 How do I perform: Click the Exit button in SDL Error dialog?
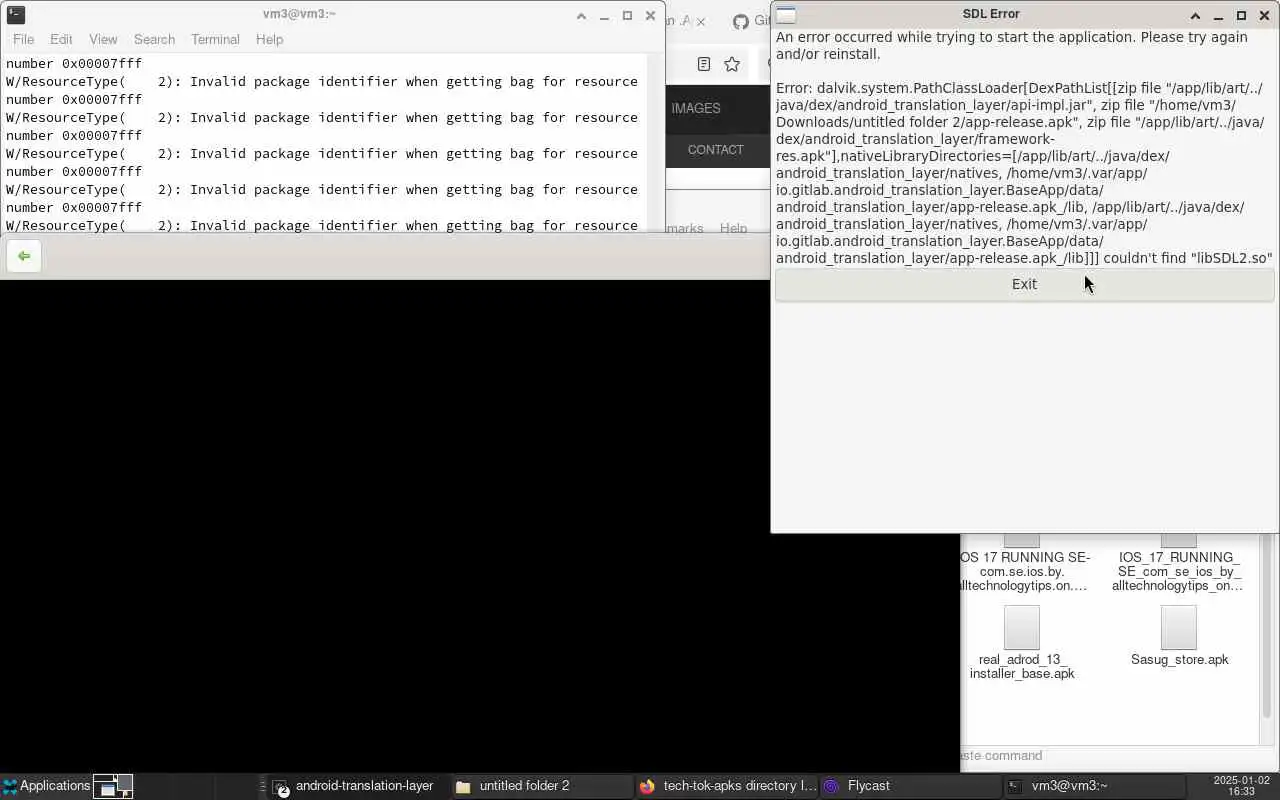1024,284
